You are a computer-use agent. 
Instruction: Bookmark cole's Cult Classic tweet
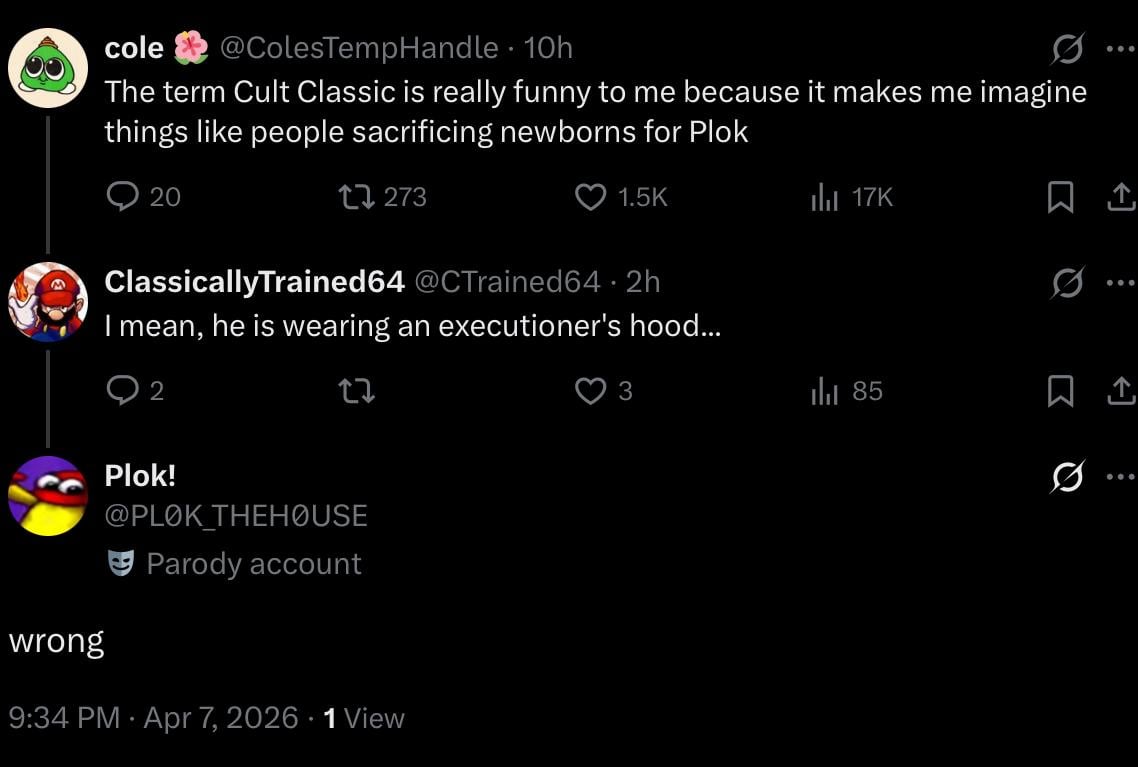click(x=1058, y=198)
